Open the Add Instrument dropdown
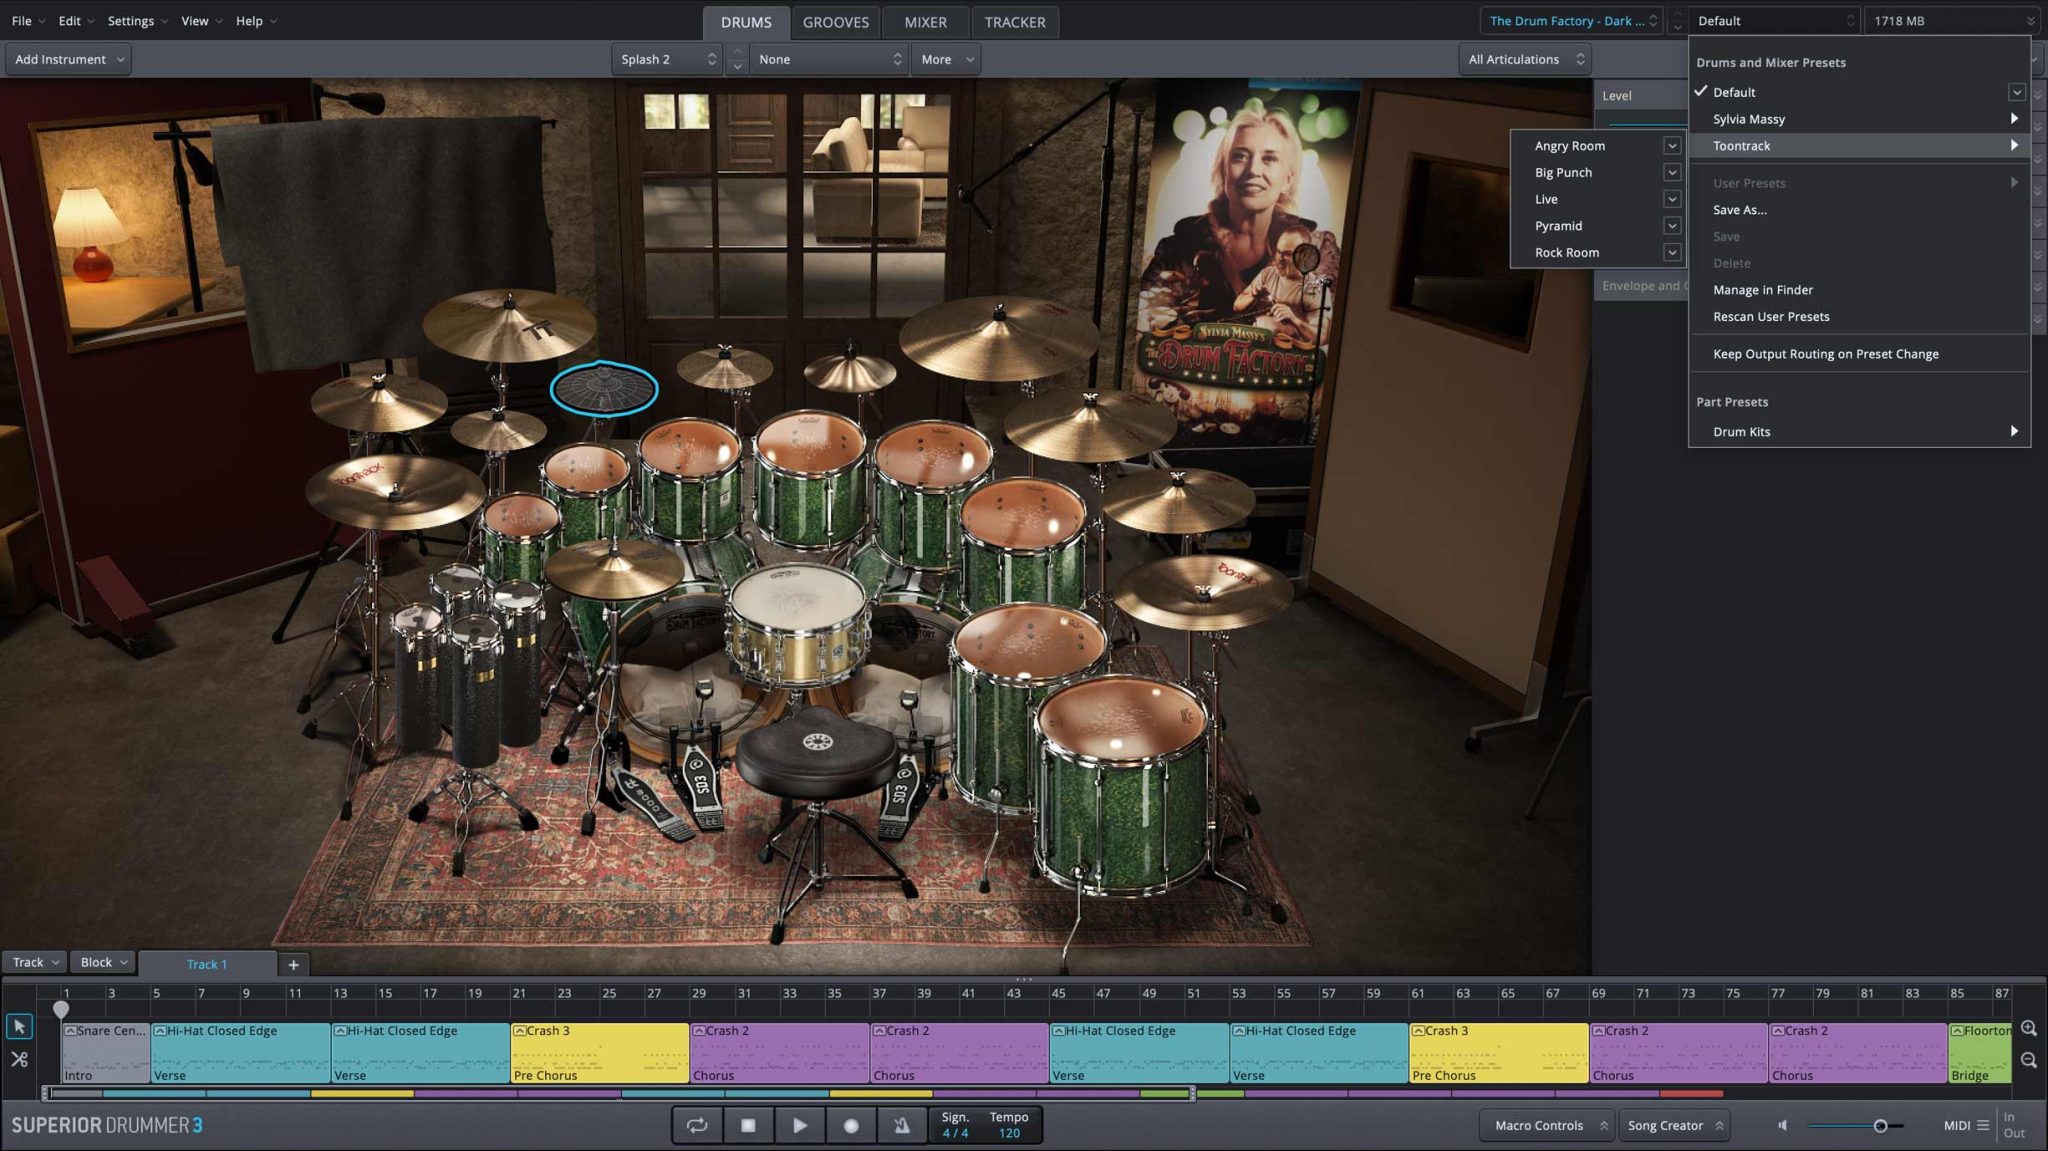Image resolution: width=2048 pixels, height=1151 pixels. 69,59
